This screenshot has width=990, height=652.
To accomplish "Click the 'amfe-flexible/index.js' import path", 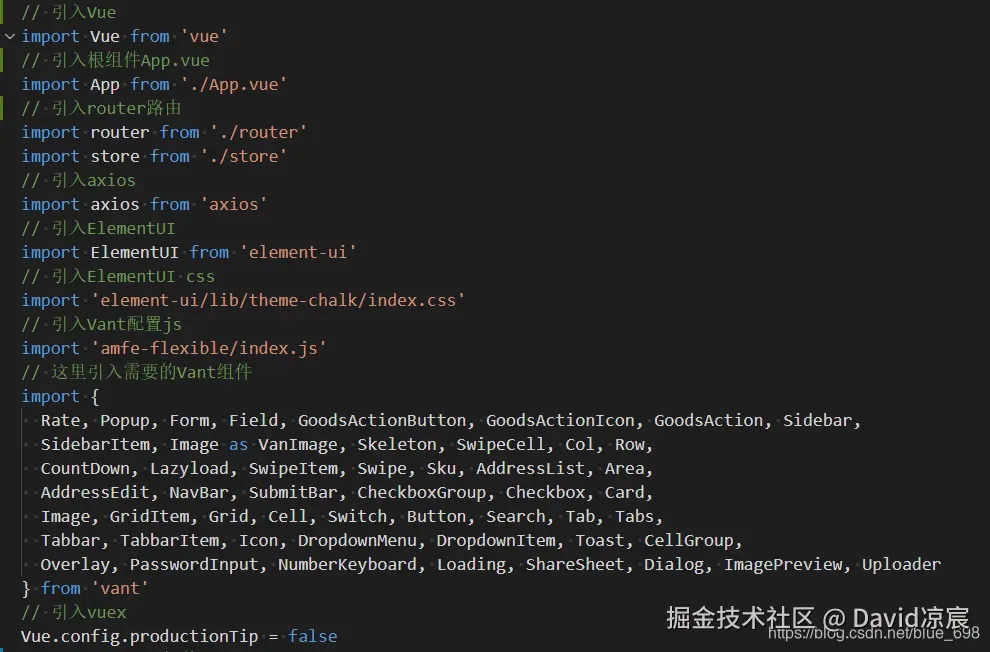I will [x=209, y=348].
